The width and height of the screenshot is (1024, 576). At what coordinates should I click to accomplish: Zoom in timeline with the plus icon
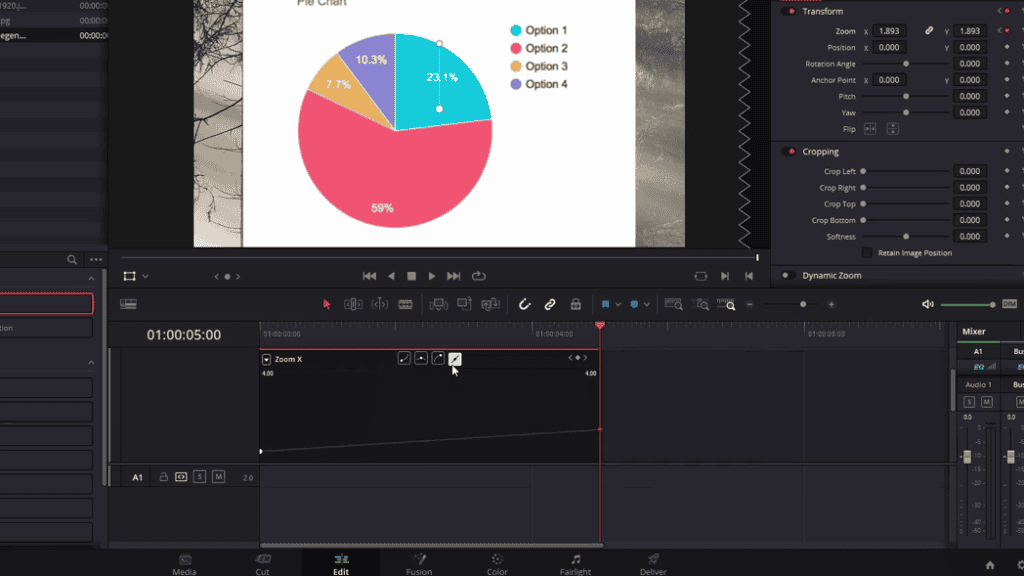click(x=831, y=304)
